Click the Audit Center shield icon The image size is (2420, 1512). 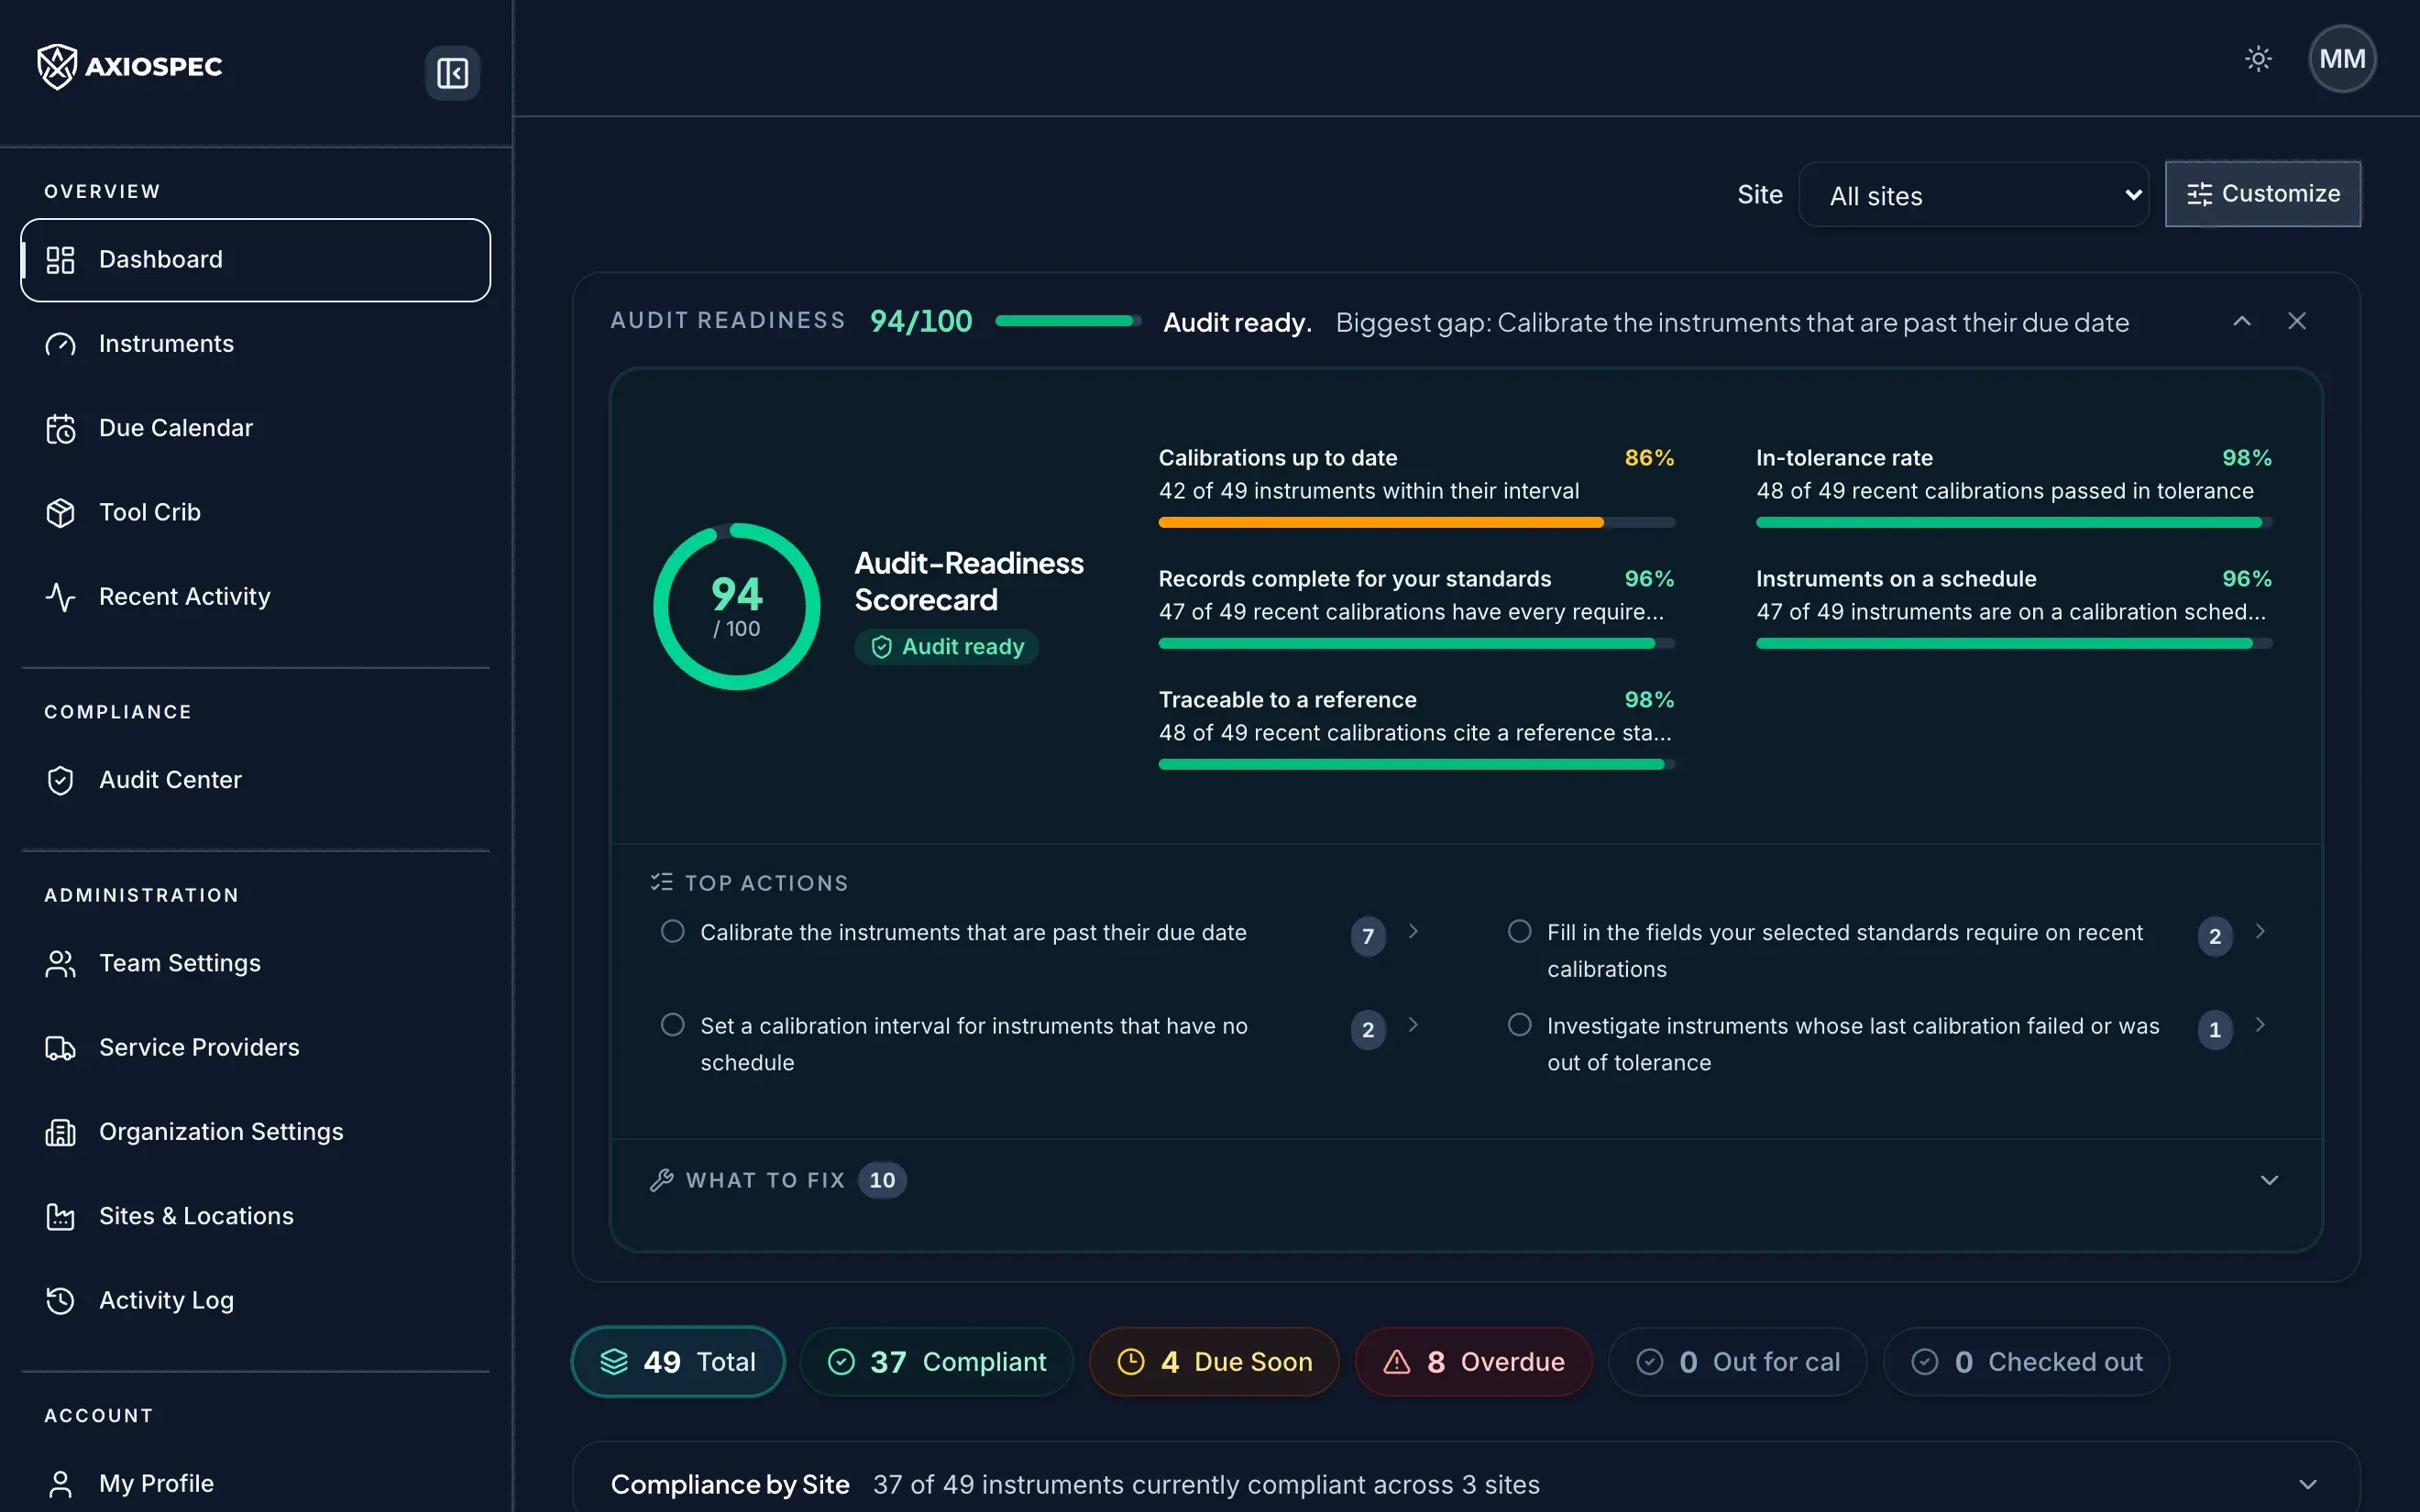point(61,780)
